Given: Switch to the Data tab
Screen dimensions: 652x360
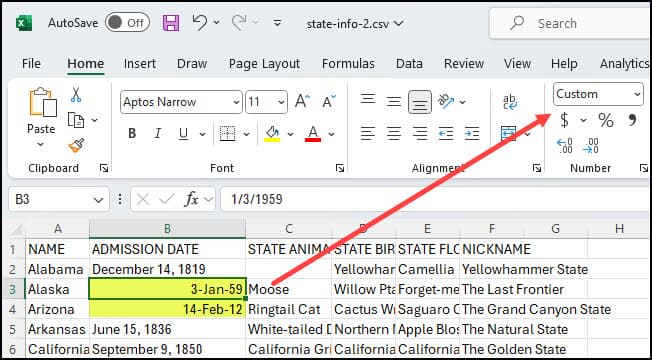Looking at the screenshot, I should [409, 64].
